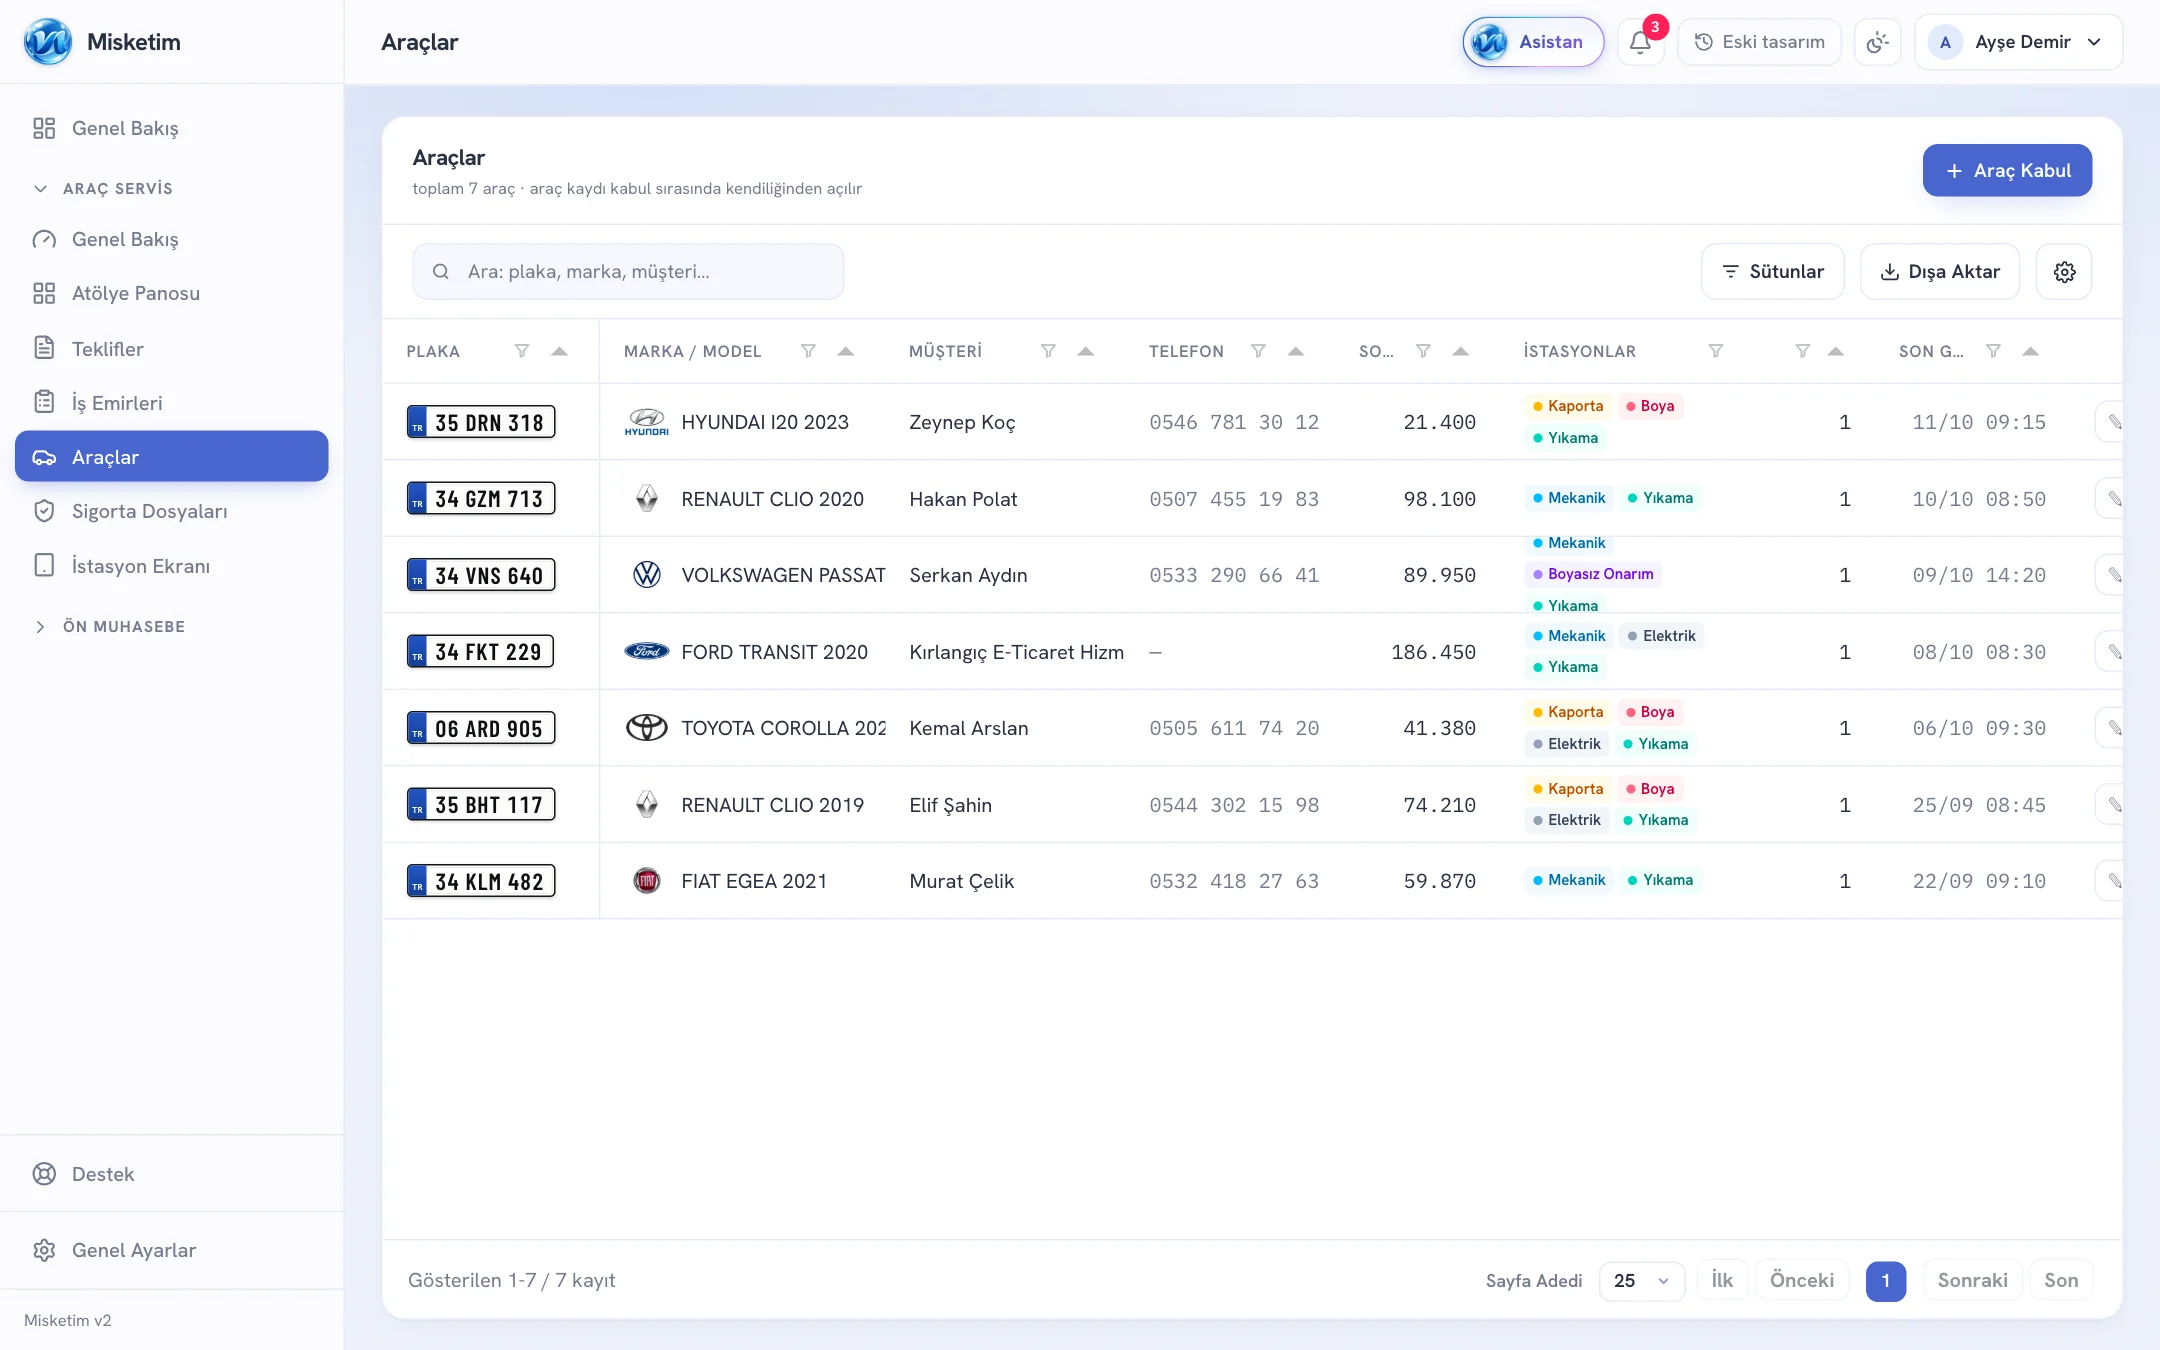The height and width of the screenshot is (1350, 2160).
Task: Go to Sonraki page
Action: (x=1972, y=1281)
